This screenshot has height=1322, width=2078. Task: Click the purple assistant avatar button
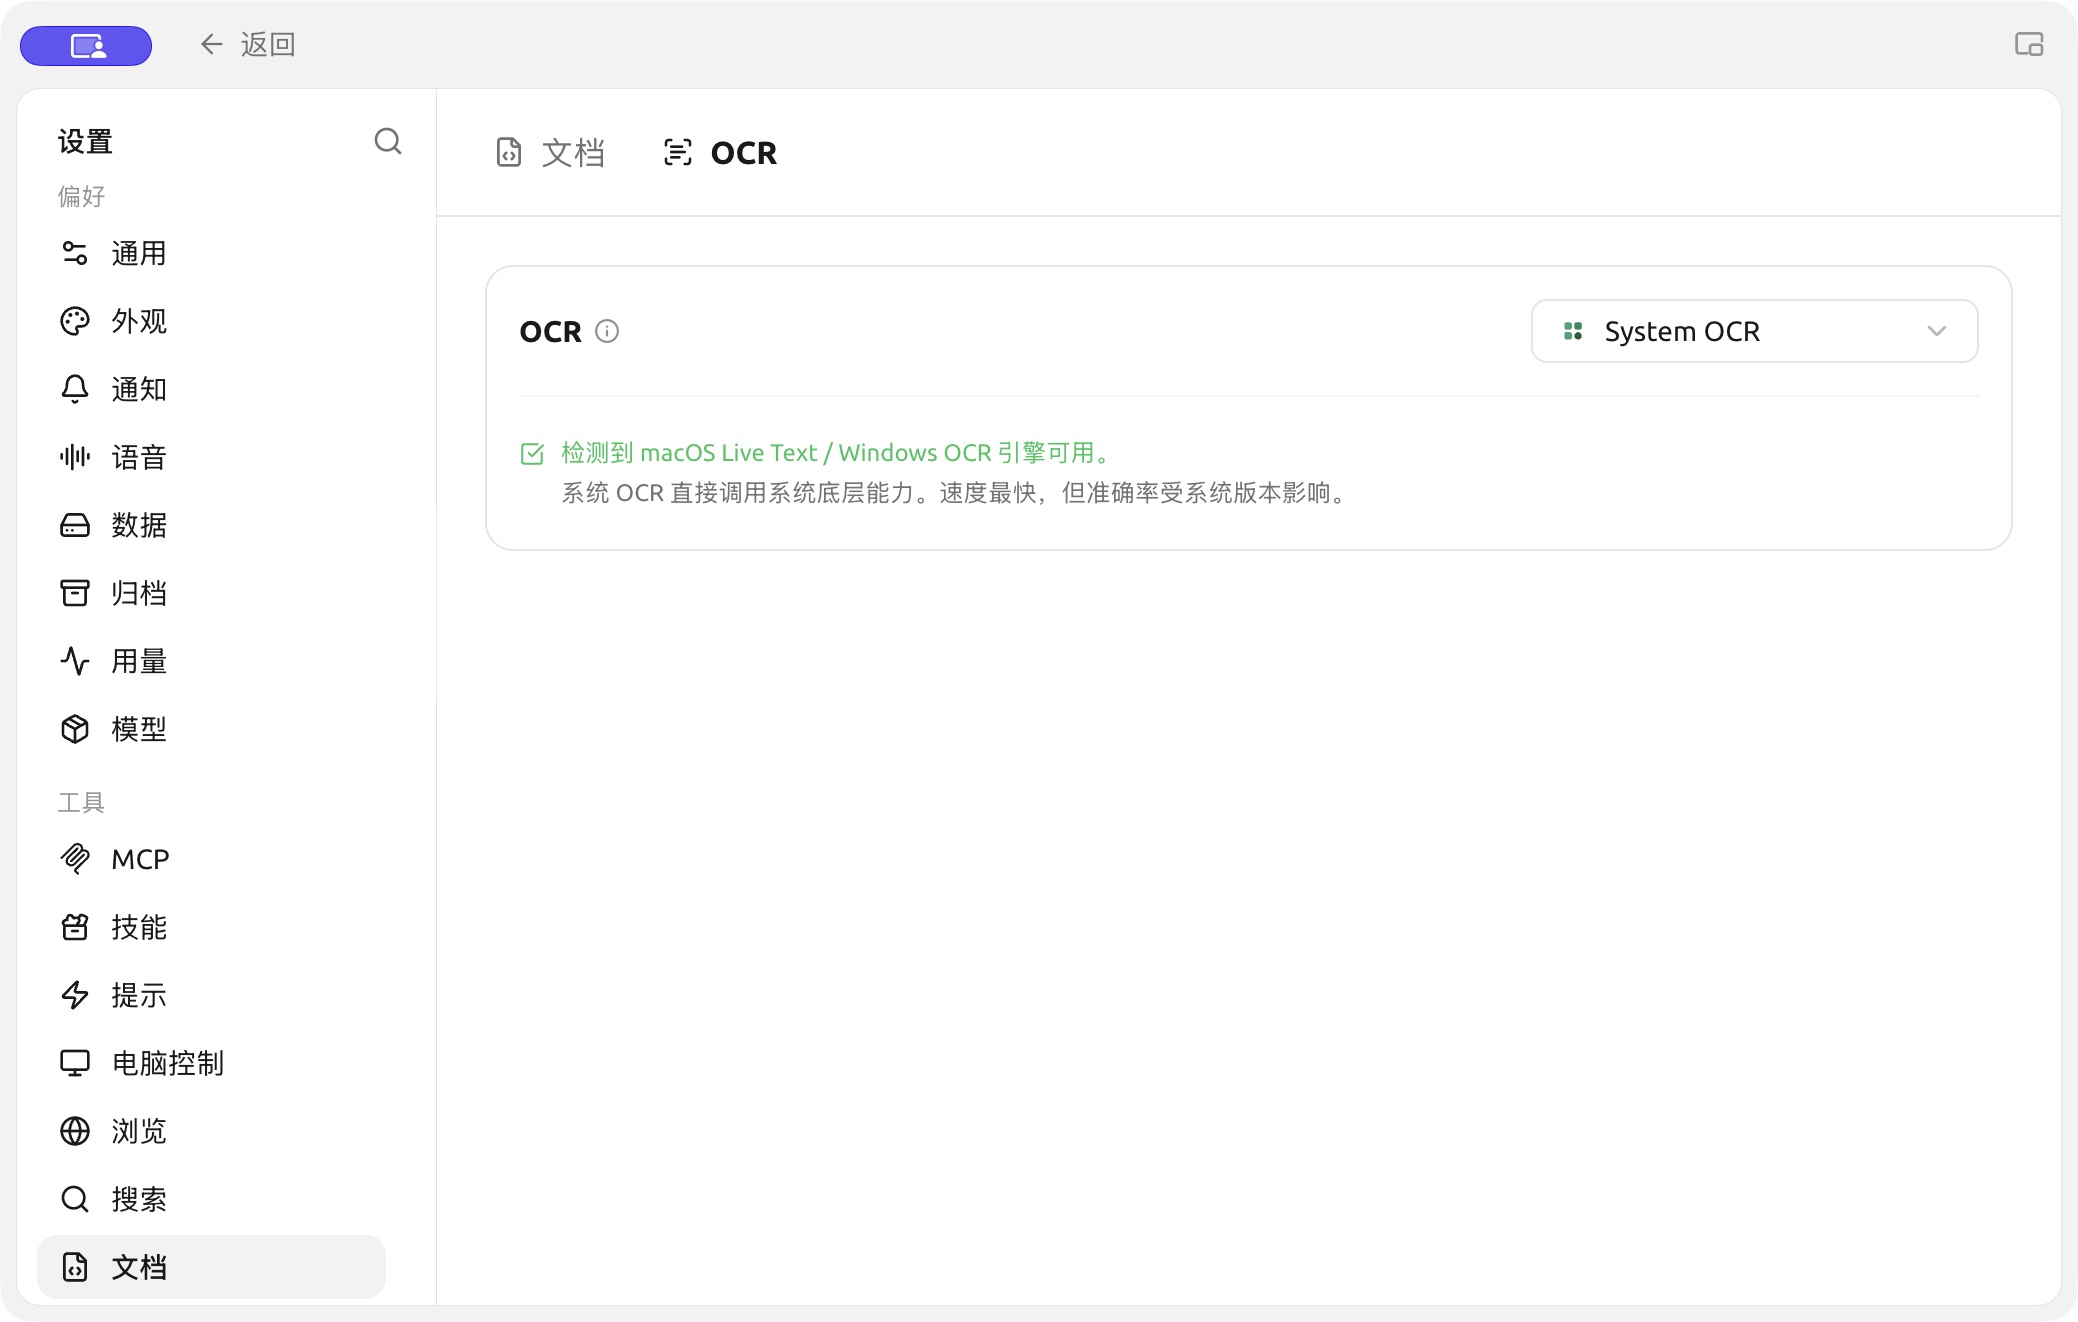86,46
